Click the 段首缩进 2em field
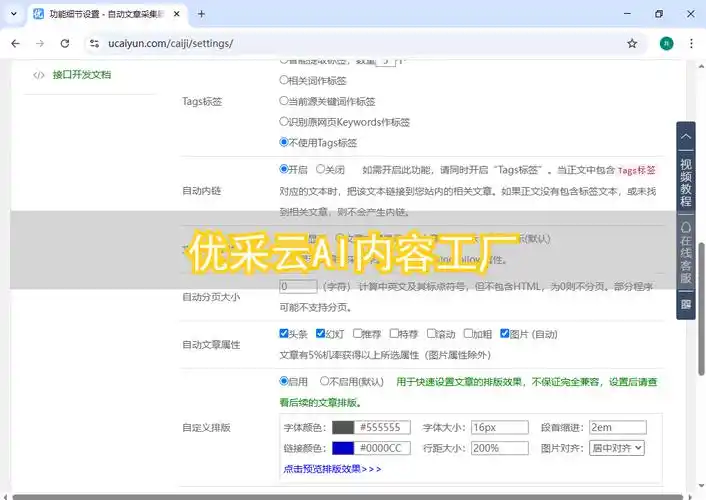The height and width of the screenshot is (500, 706). 618,427
